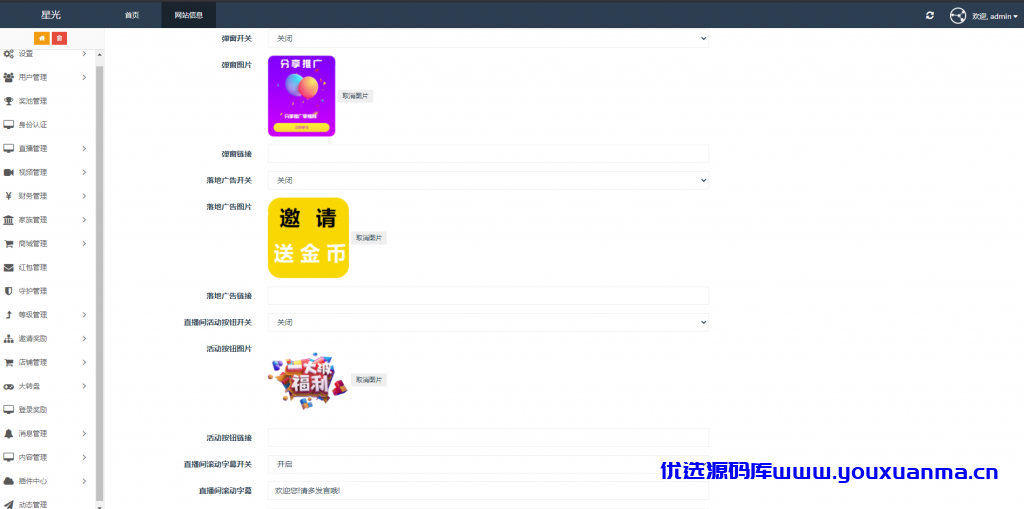Expand 消息管理 using its chevron

[x=84, y=433]
